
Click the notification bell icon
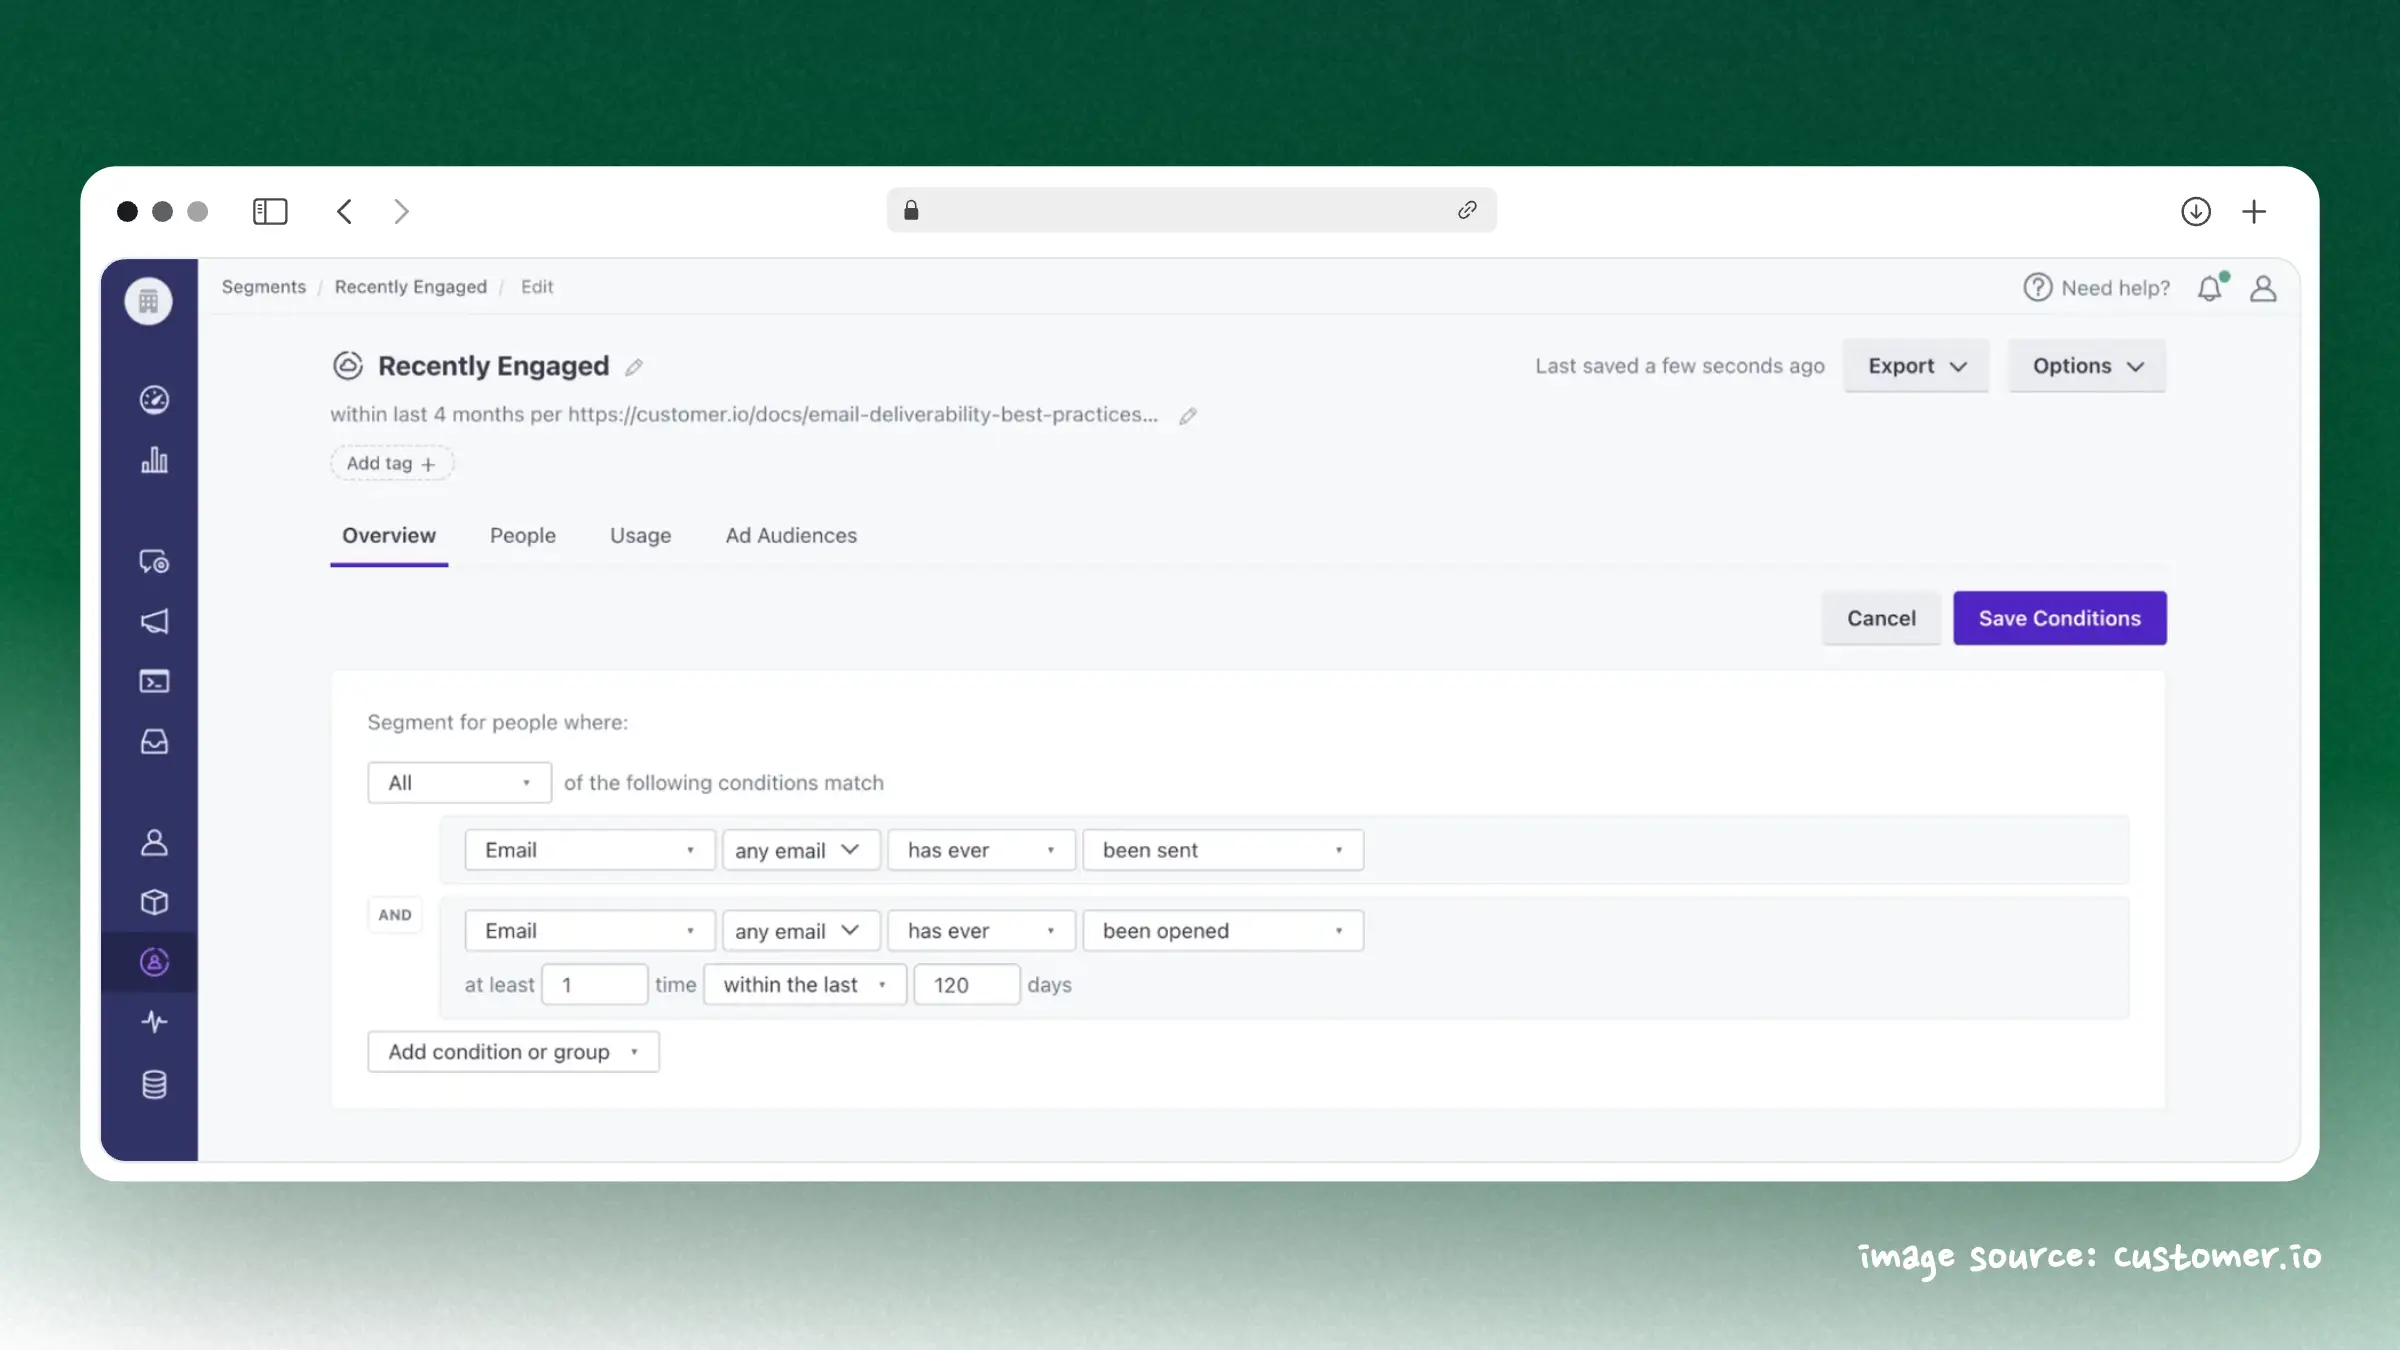2210,288
